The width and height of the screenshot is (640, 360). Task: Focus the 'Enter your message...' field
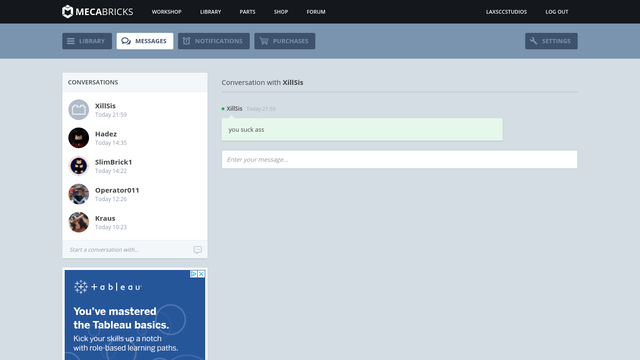pos(399,159)
